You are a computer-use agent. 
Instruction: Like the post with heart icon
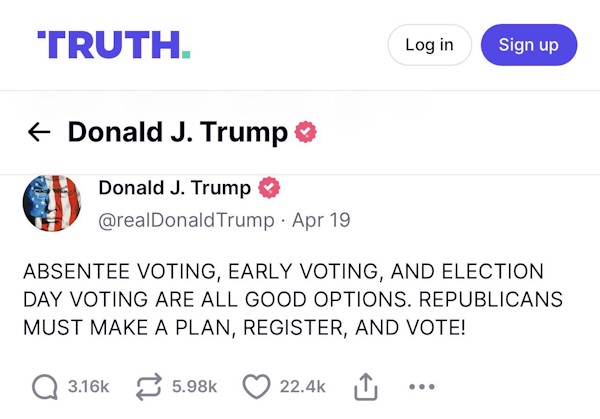click(x=258, y=386)
